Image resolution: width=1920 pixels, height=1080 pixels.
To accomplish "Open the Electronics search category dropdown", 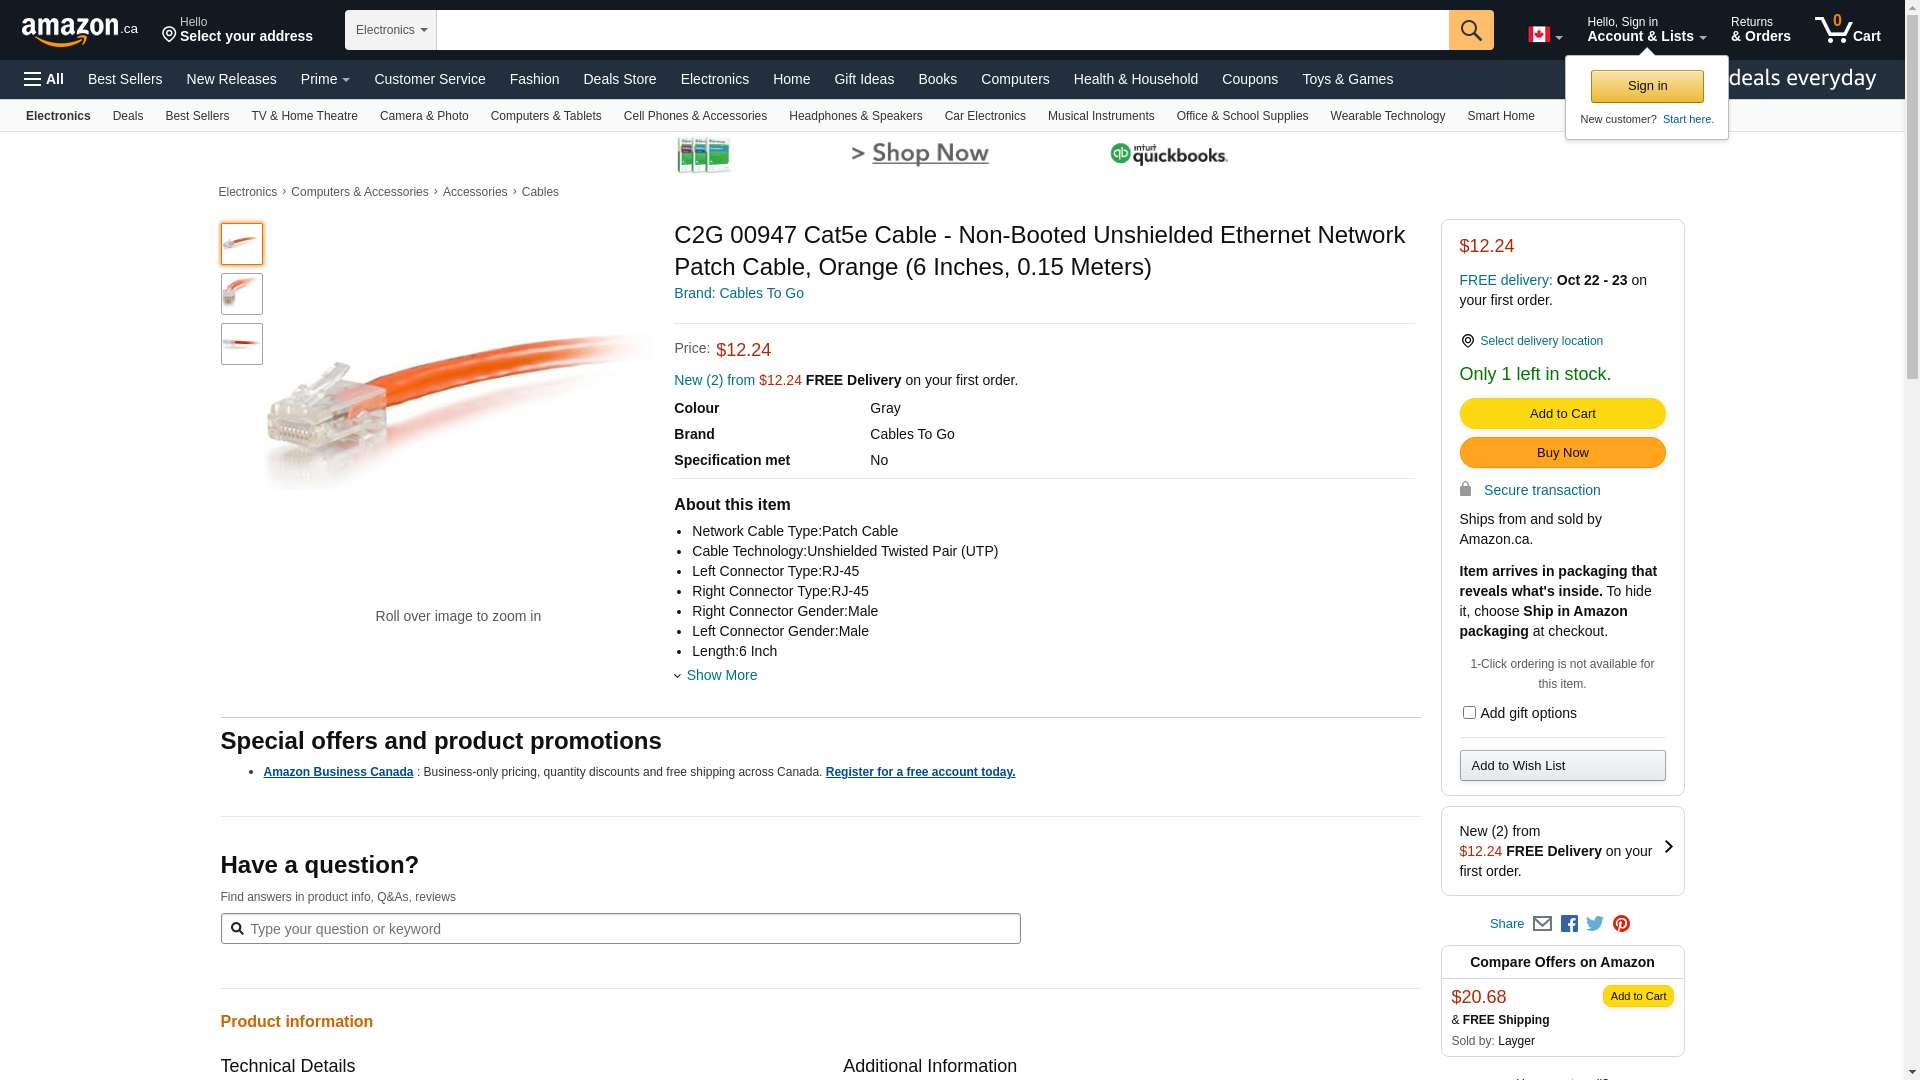I will pyautogui.click(x=391, y=30).
